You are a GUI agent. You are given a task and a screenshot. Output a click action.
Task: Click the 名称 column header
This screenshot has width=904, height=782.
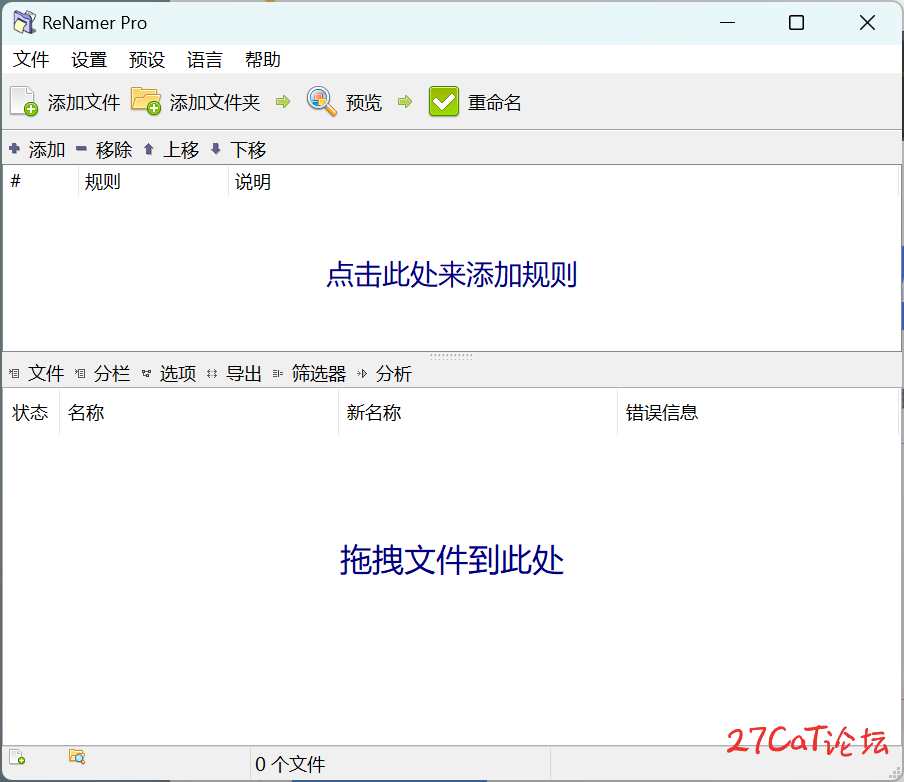[85, 412]
